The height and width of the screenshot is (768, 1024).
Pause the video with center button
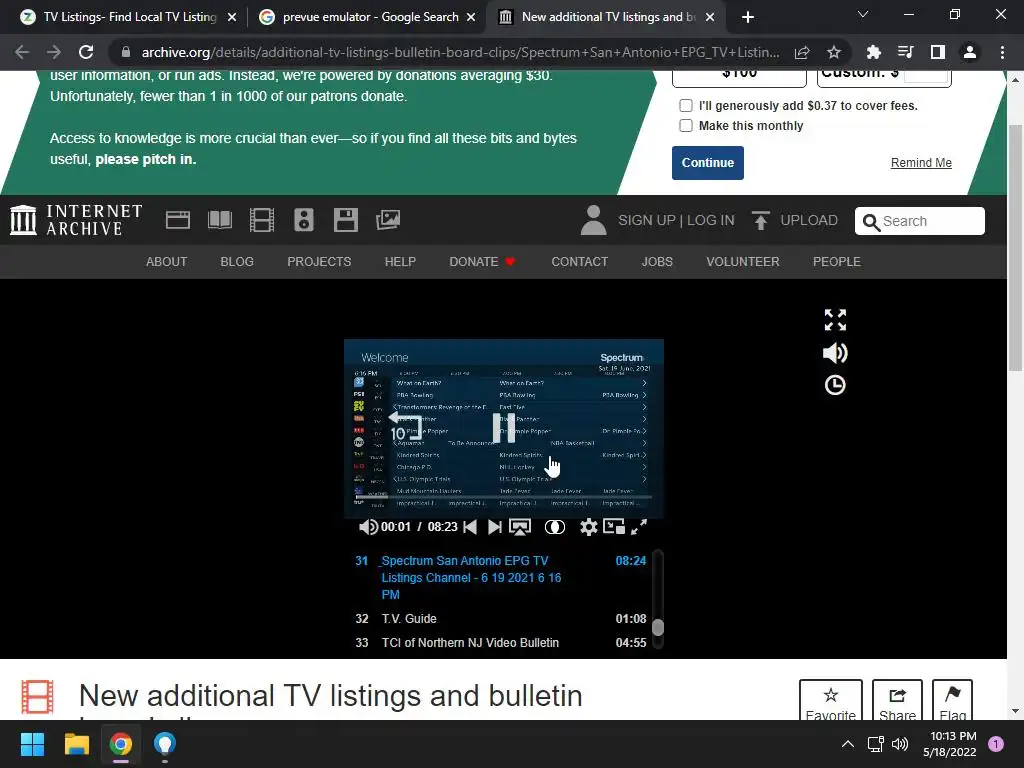click(504, 428)
